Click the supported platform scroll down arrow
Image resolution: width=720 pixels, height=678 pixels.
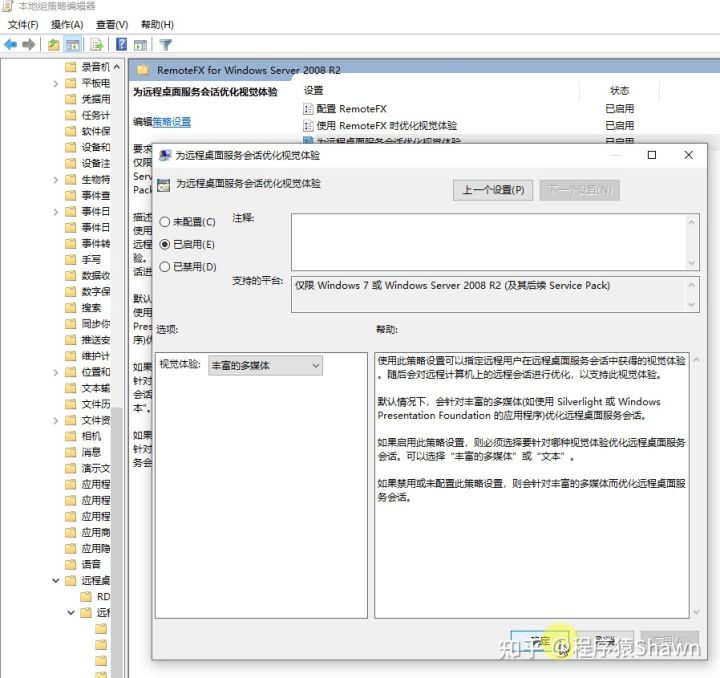pos(692,305)
